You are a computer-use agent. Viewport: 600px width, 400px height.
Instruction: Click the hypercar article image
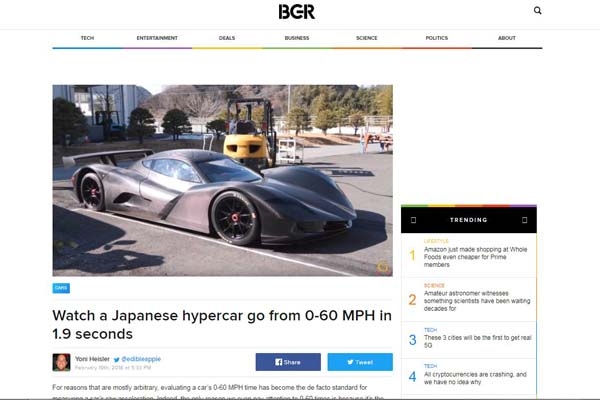click(222, 179)
